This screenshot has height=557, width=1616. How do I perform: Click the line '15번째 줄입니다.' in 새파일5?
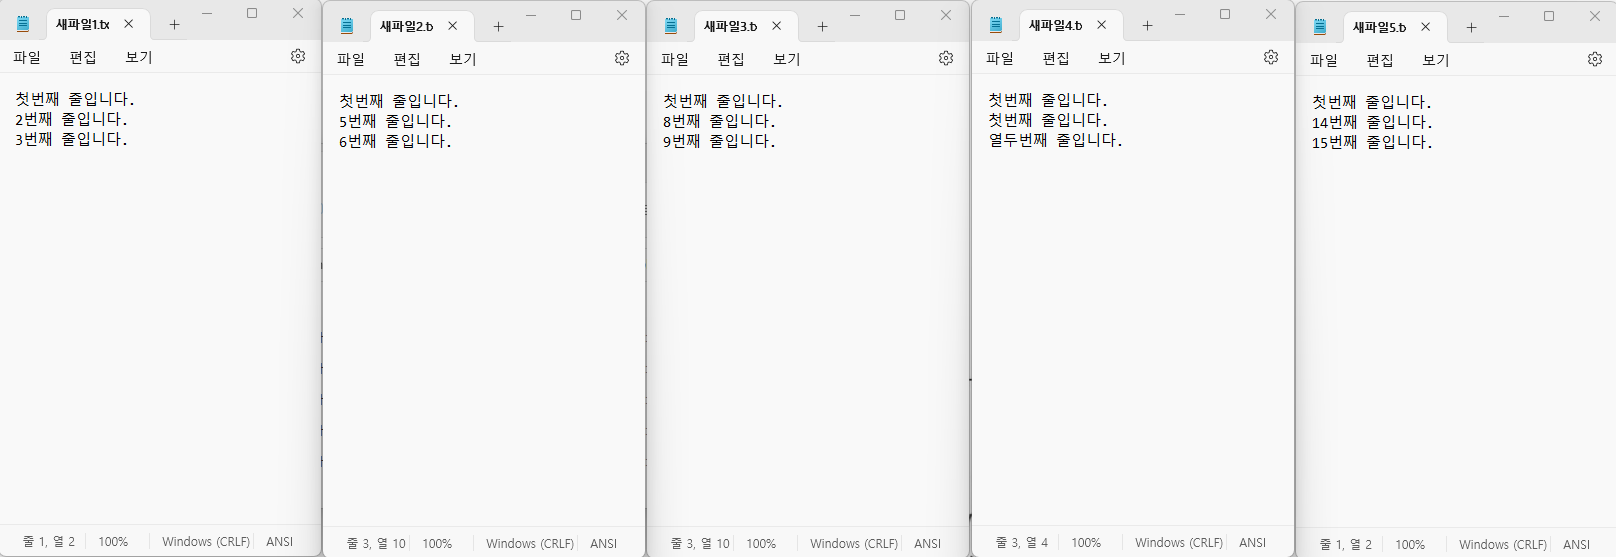click(1372, 142)
